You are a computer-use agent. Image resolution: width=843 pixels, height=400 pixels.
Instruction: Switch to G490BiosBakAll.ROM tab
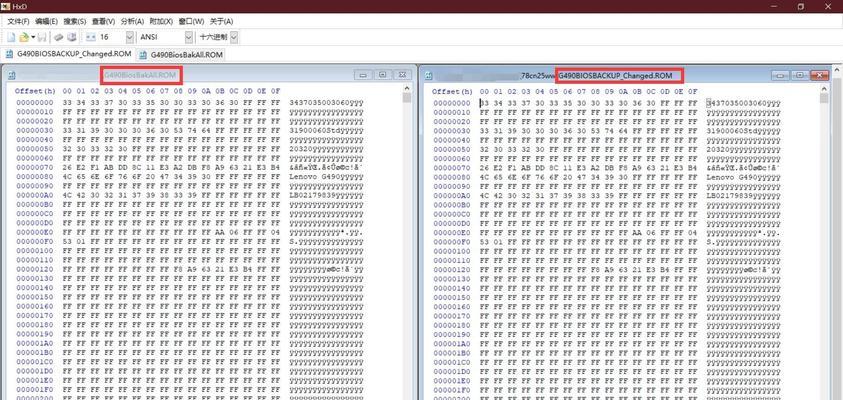coord(181,54)
